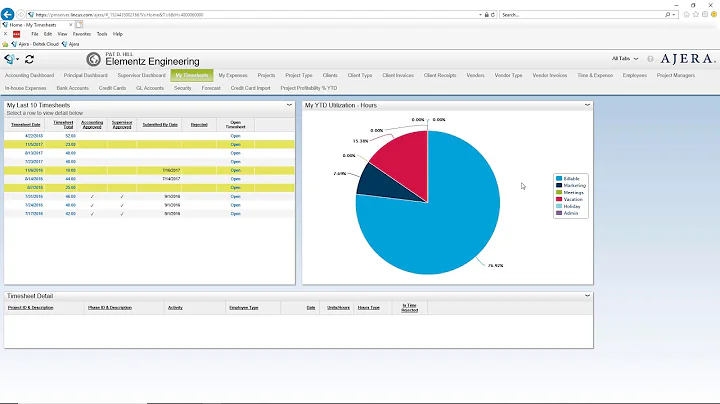Click the red toolbar icon beside File
The width and height of the screenshot is (720, 404).
(17, 34)
